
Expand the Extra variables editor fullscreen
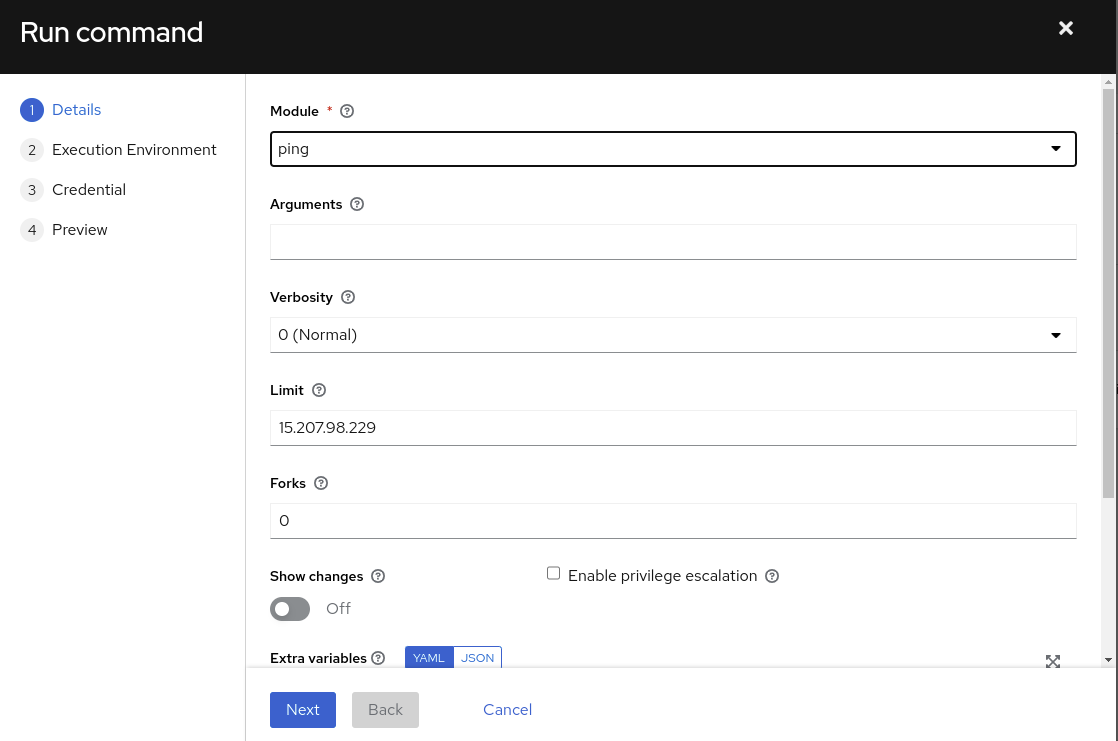[1052, 661]
